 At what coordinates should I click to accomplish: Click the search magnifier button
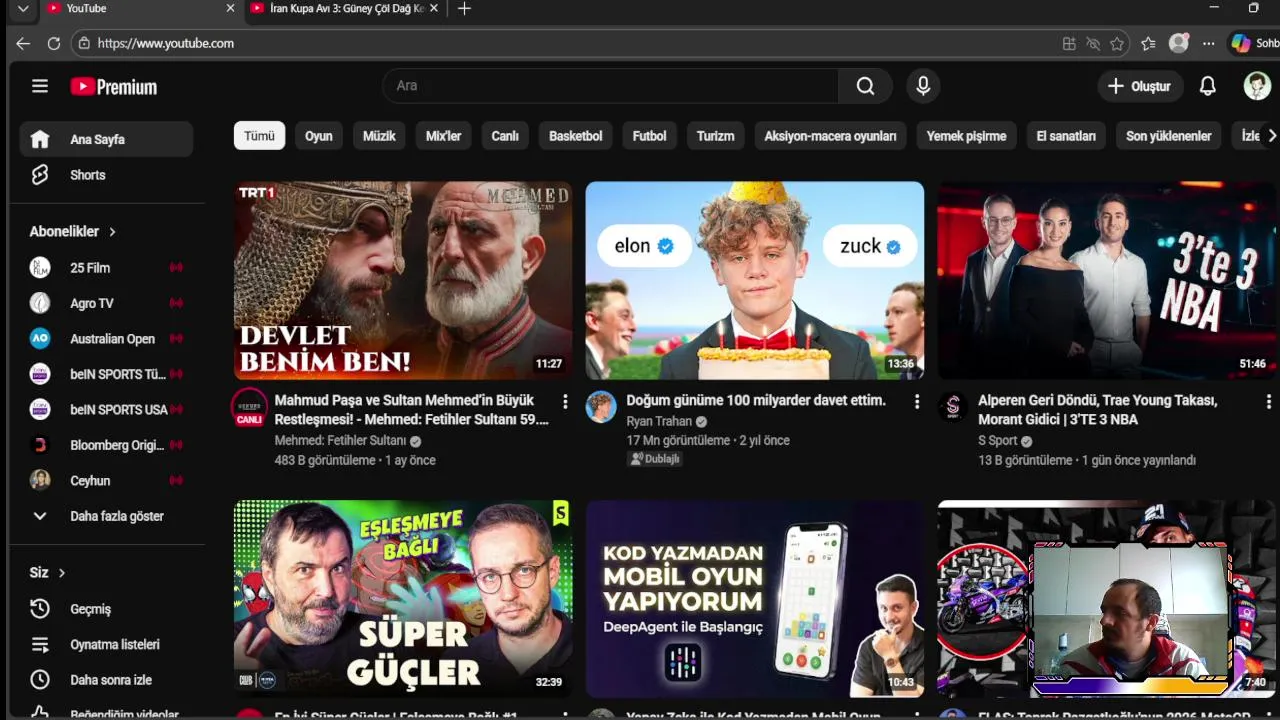click(x=865, y=86)
